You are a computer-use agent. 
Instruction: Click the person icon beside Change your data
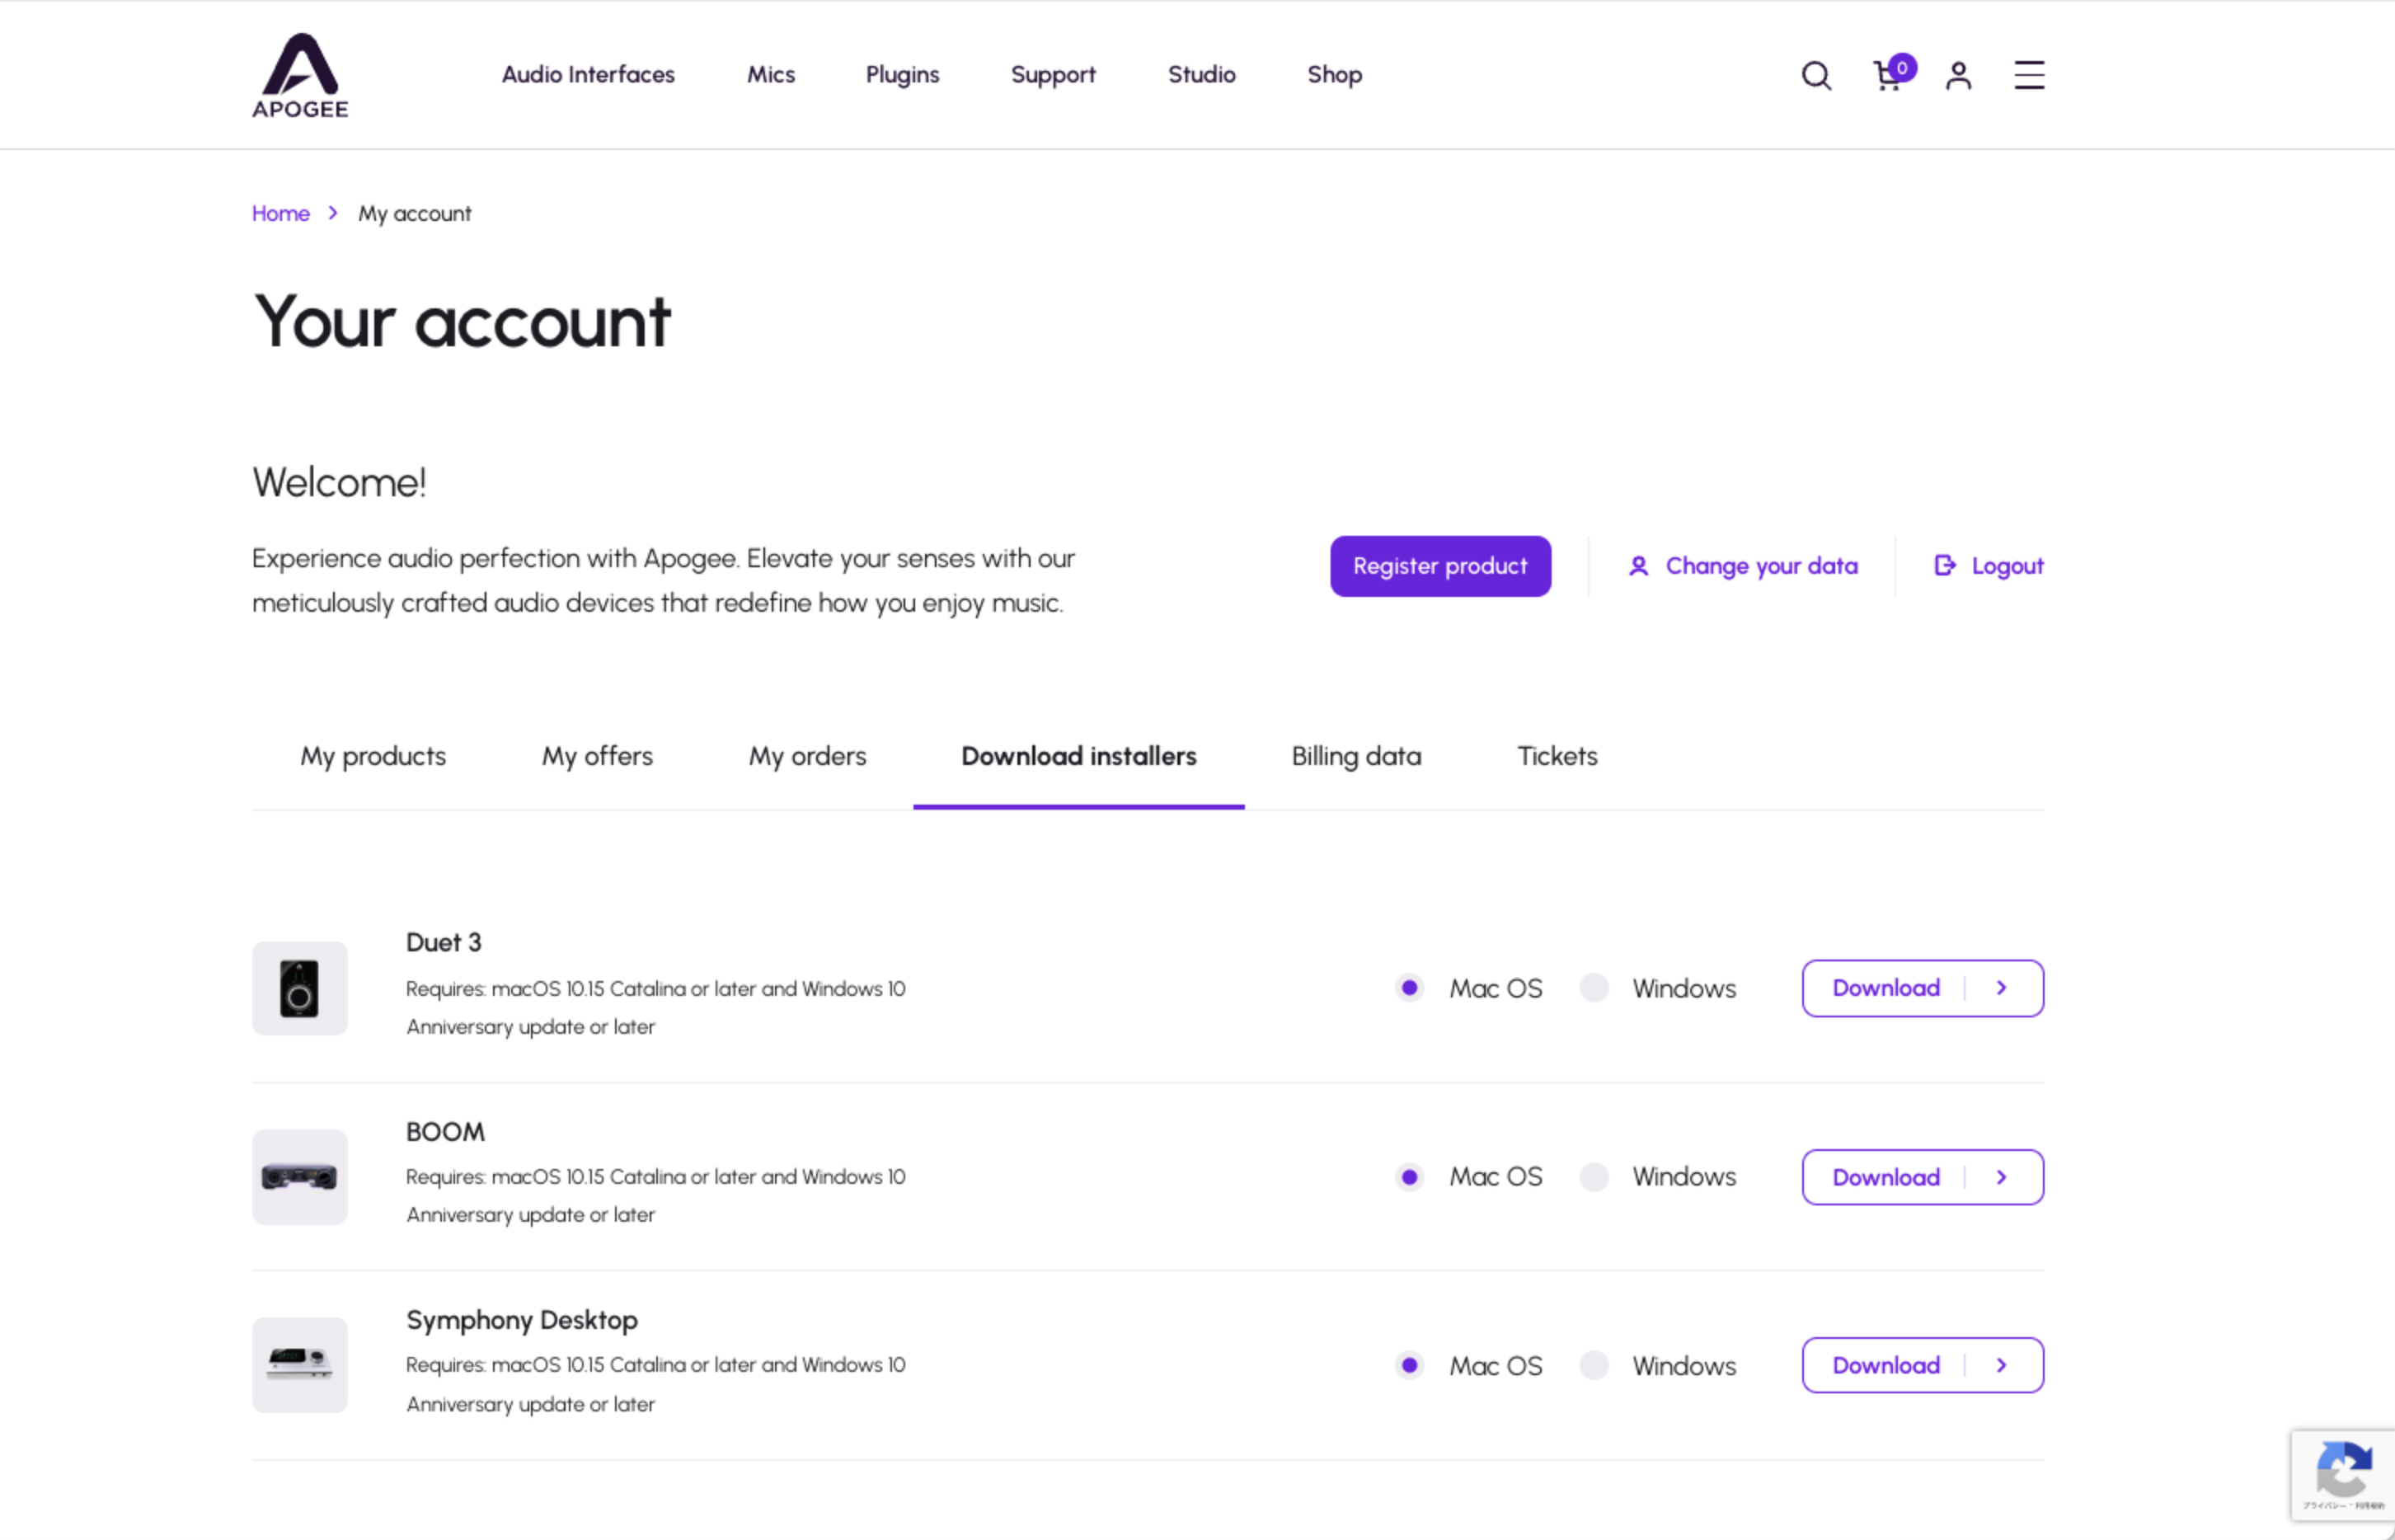point(1638,566)
